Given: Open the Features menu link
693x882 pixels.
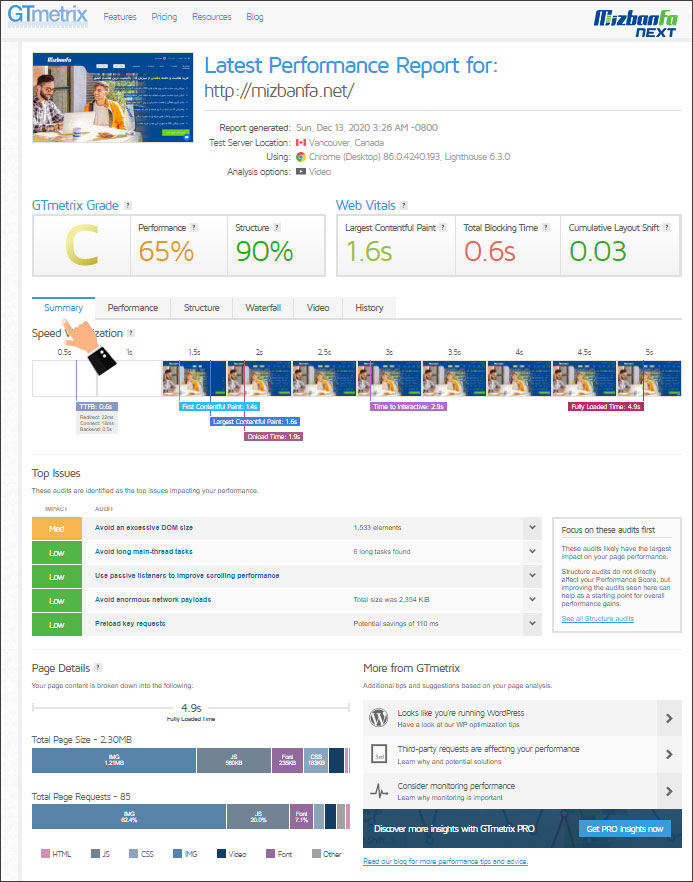Looking at the screenshot, I should [x=120, y=17].
